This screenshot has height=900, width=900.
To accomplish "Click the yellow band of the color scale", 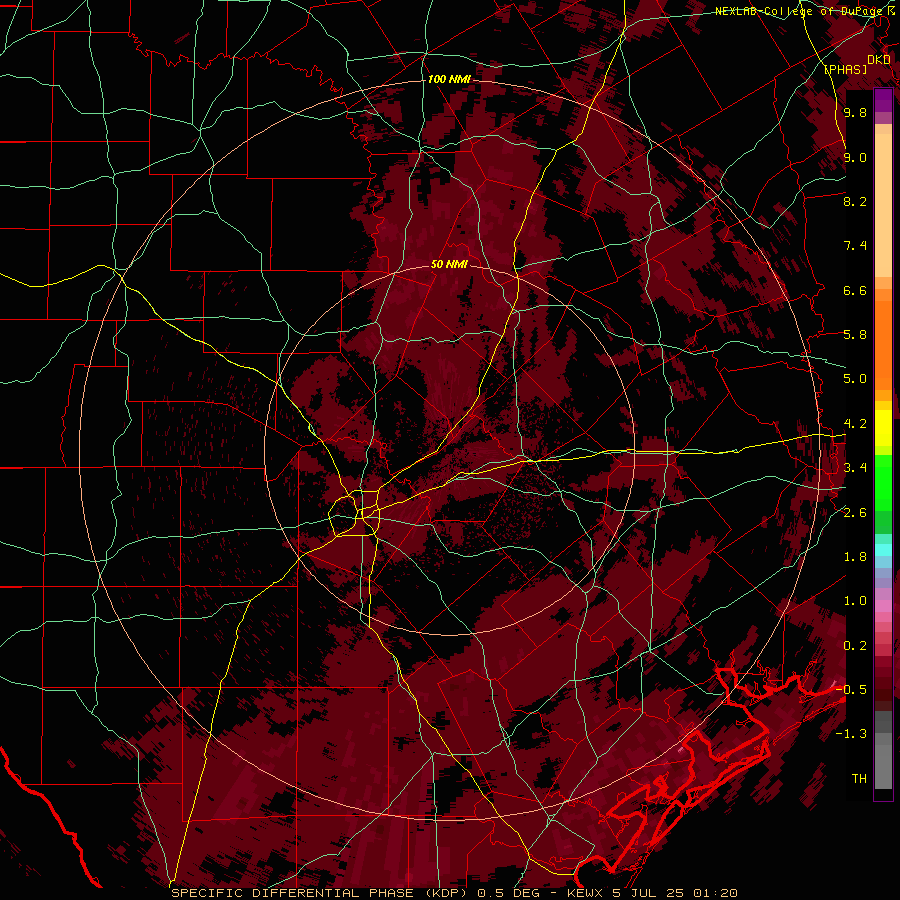I will (x=883, y=428).
